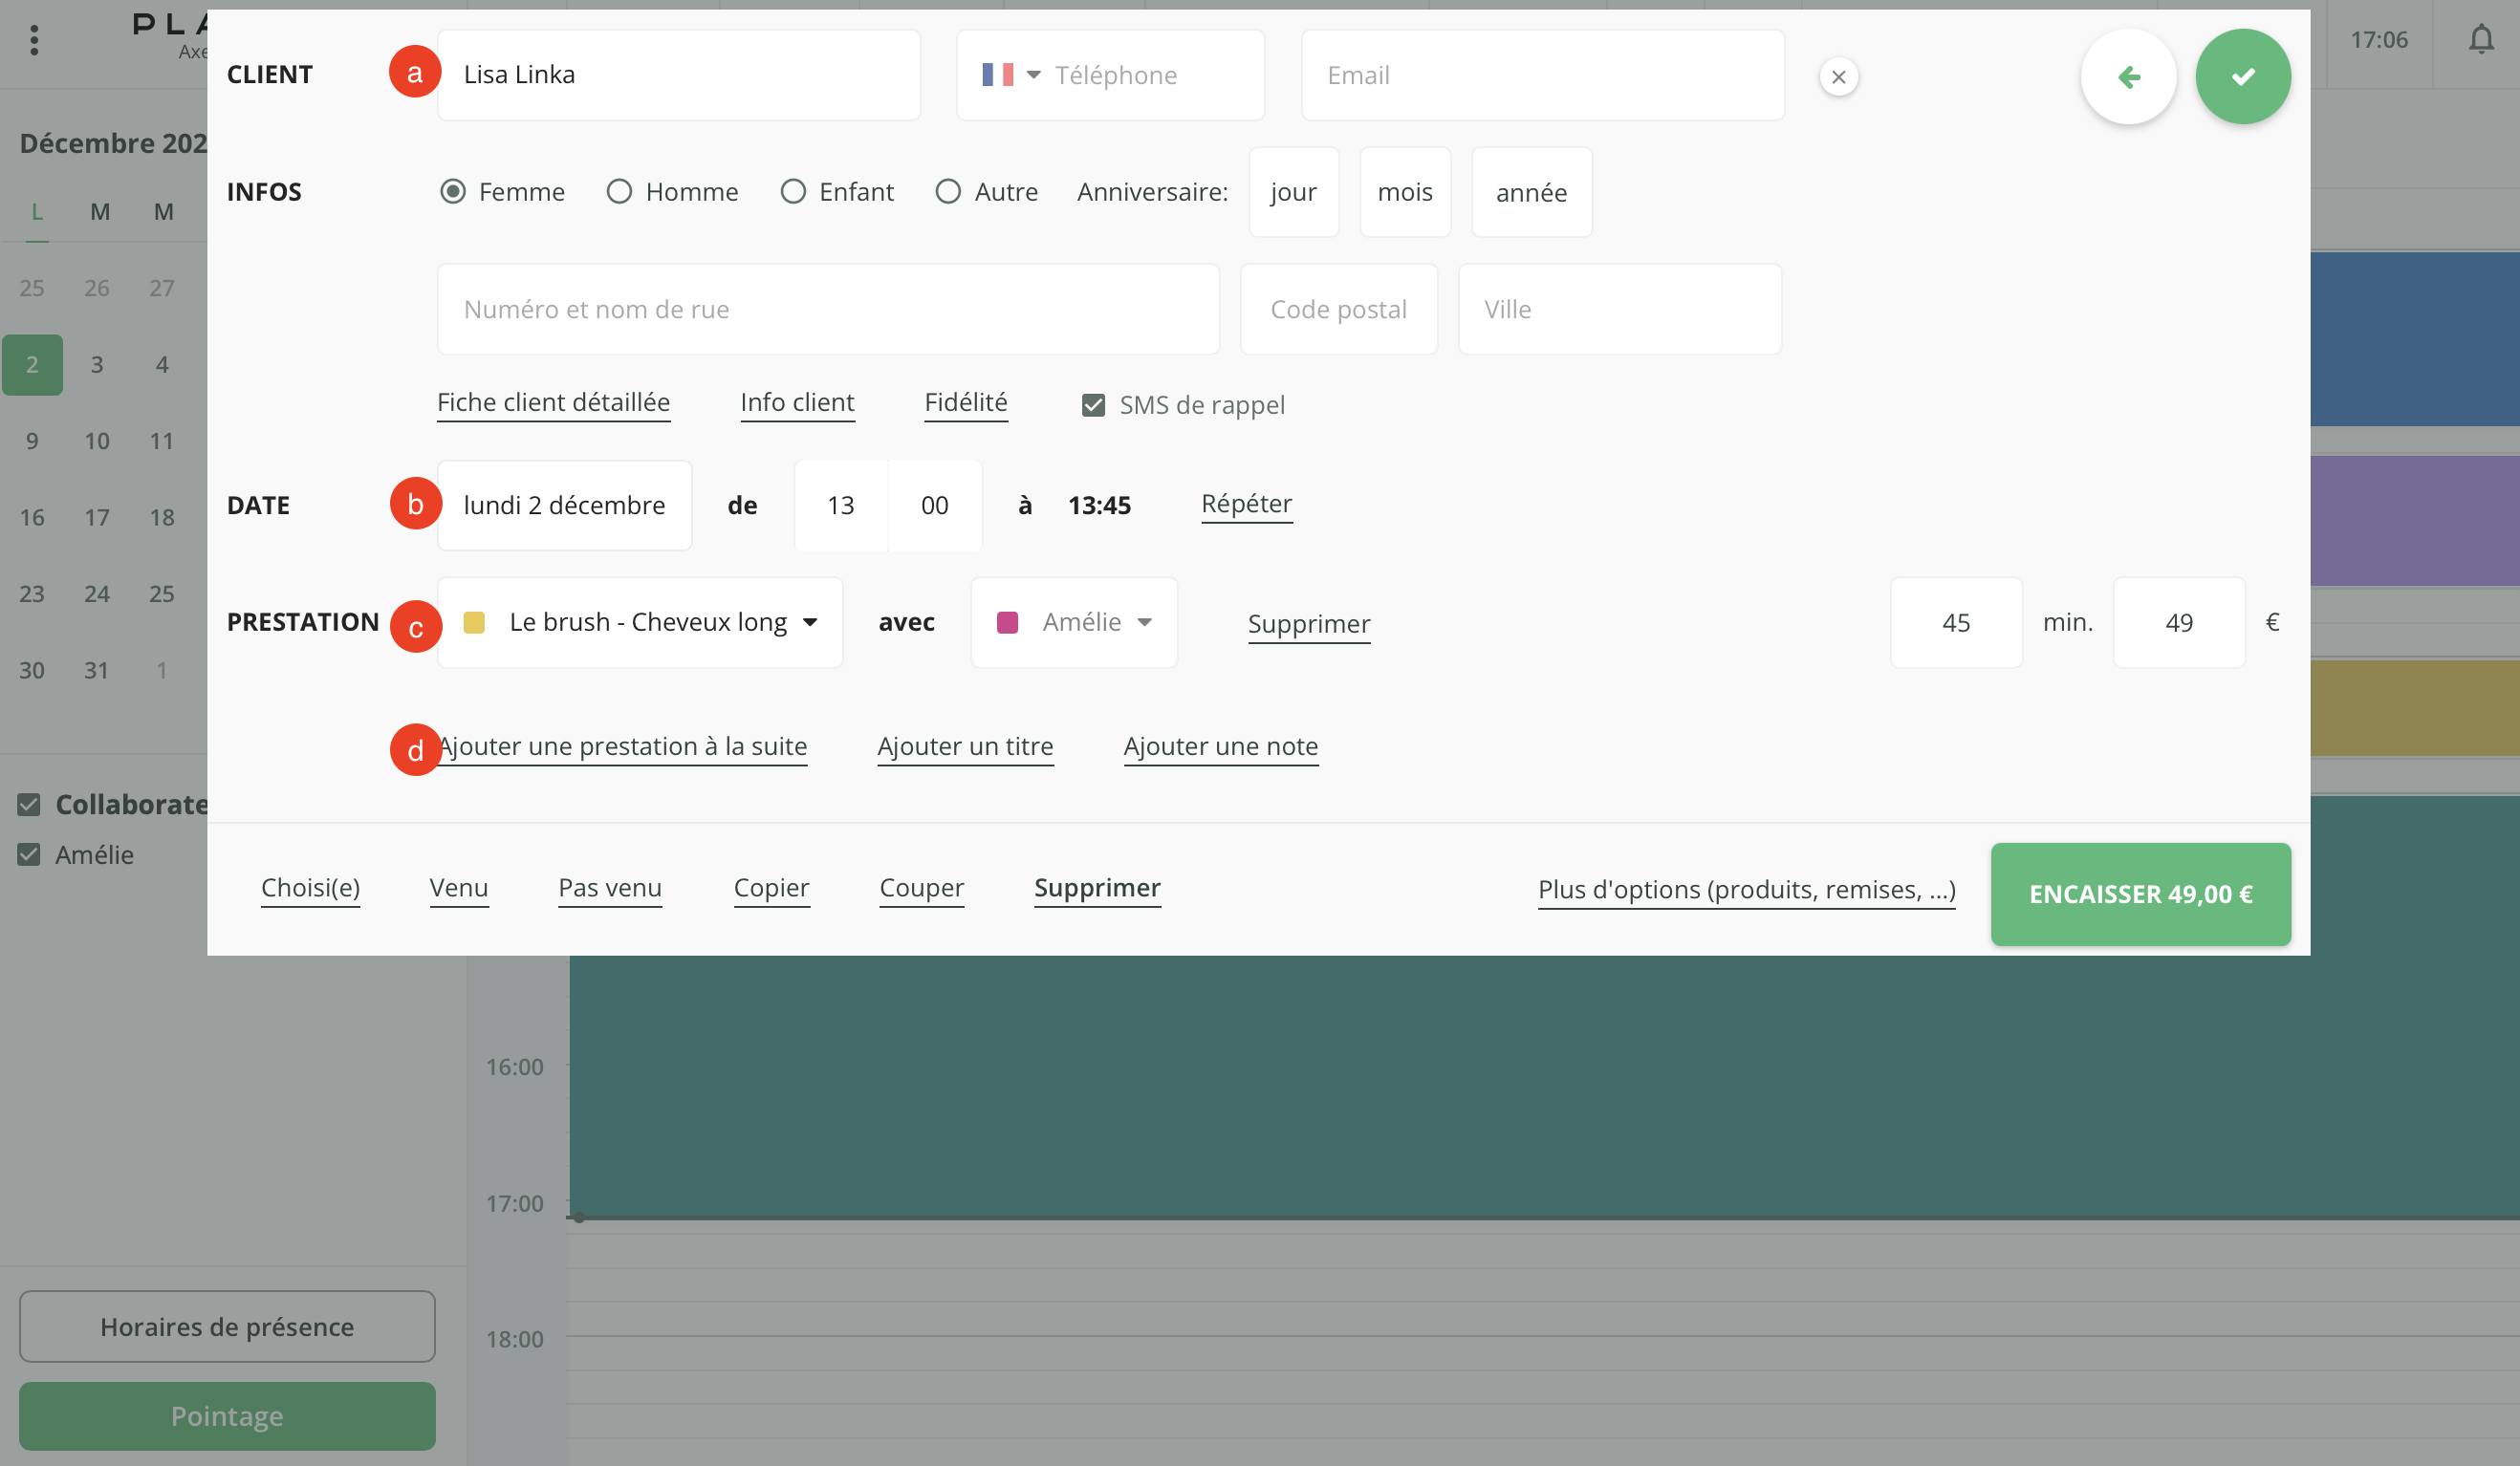
Task: Open Fiche client détaillée link
Action: click(553, 402)
